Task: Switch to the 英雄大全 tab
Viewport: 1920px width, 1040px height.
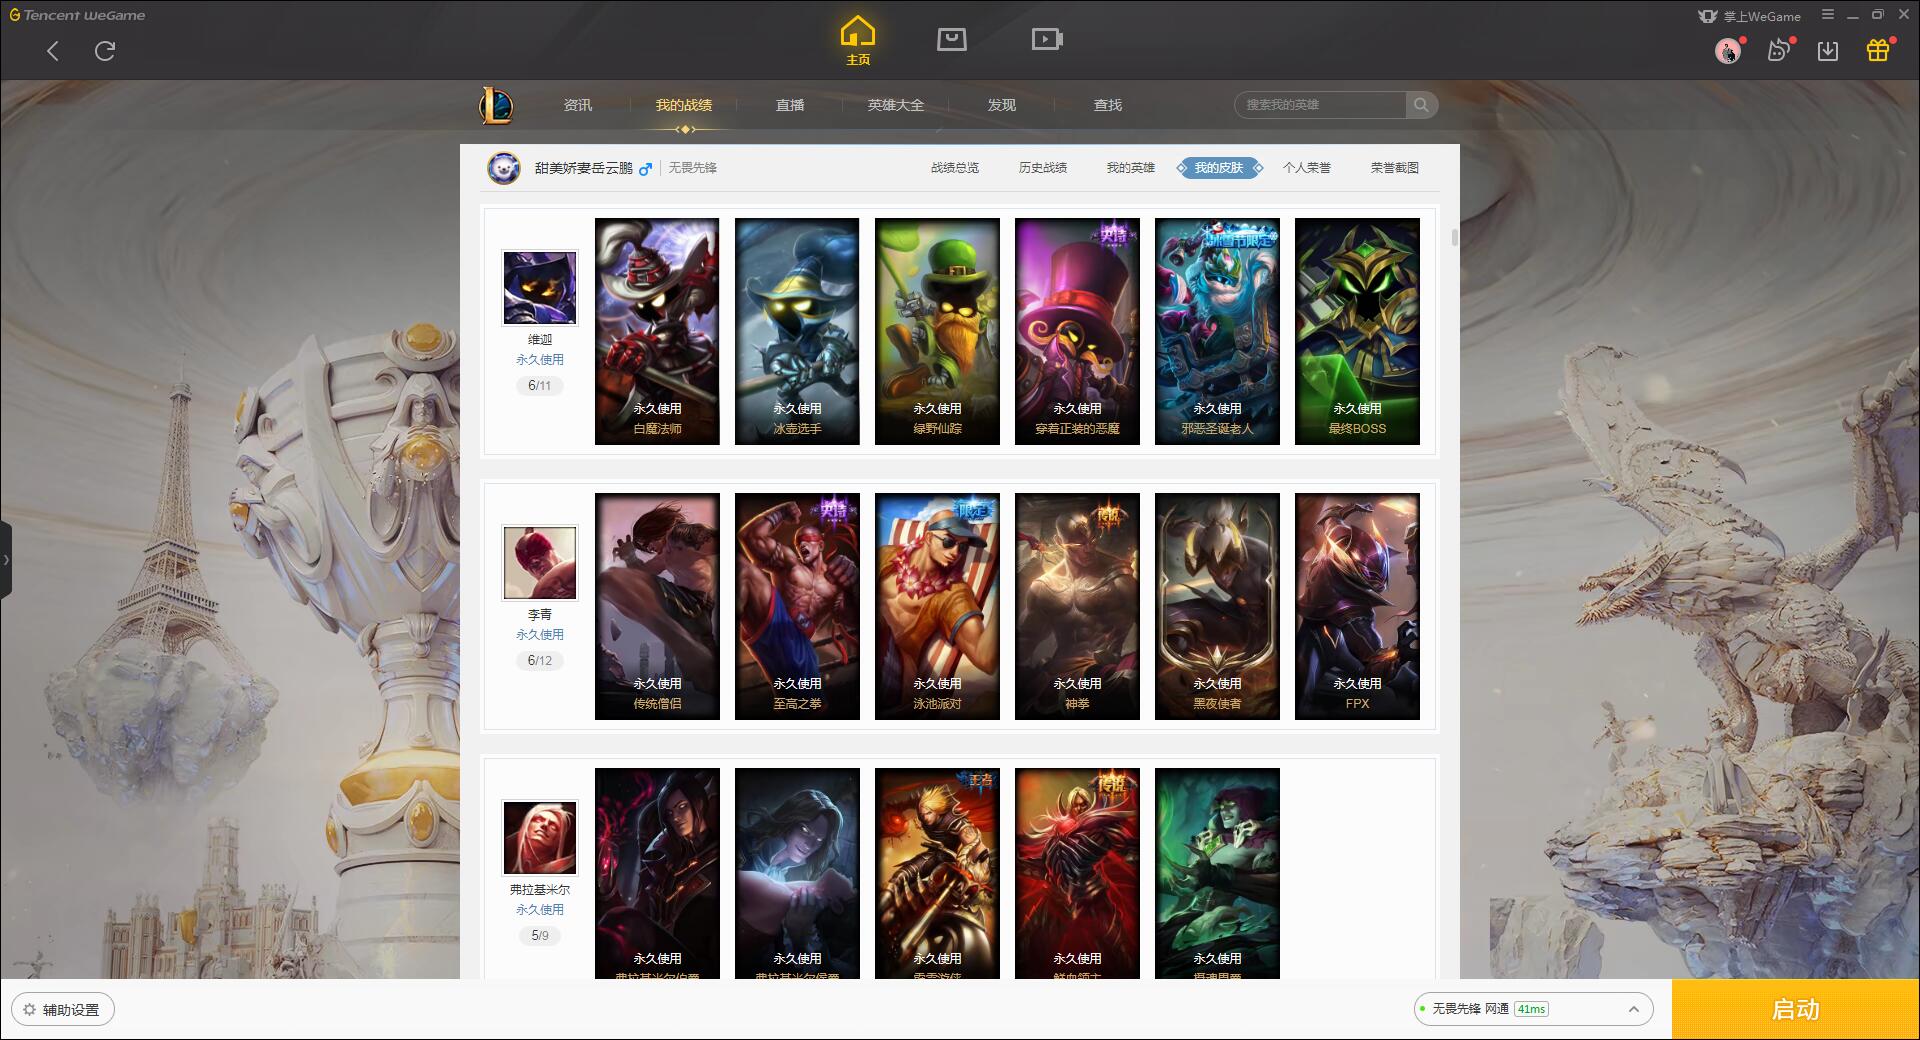Action: click(x=896, y=105)
